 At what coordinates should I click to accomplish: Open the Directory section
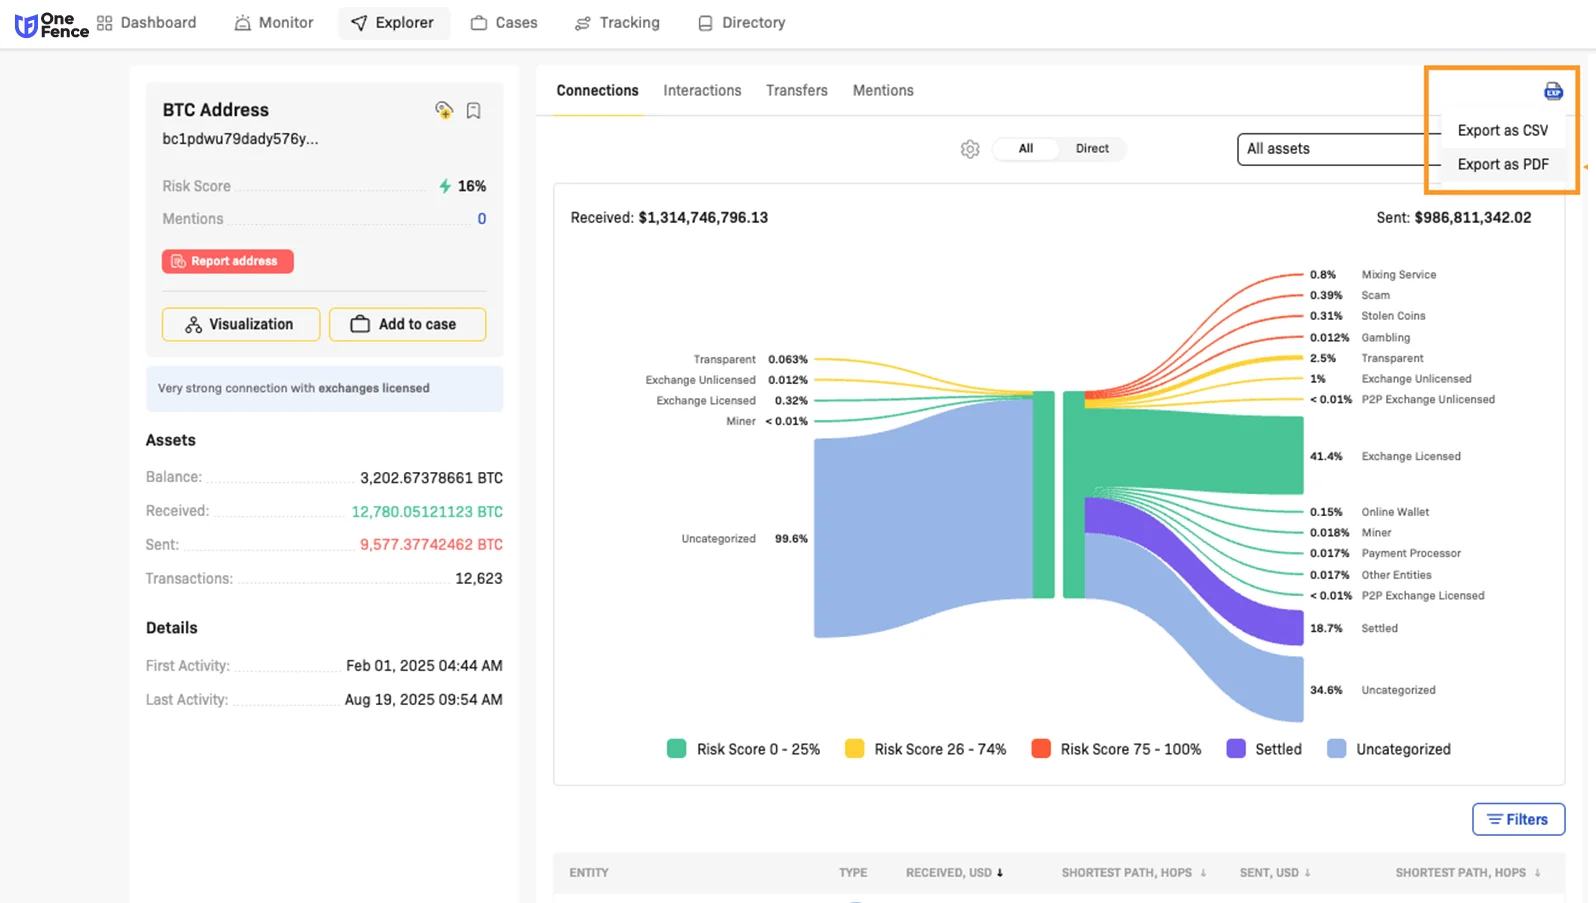click(x=741, y=22)
